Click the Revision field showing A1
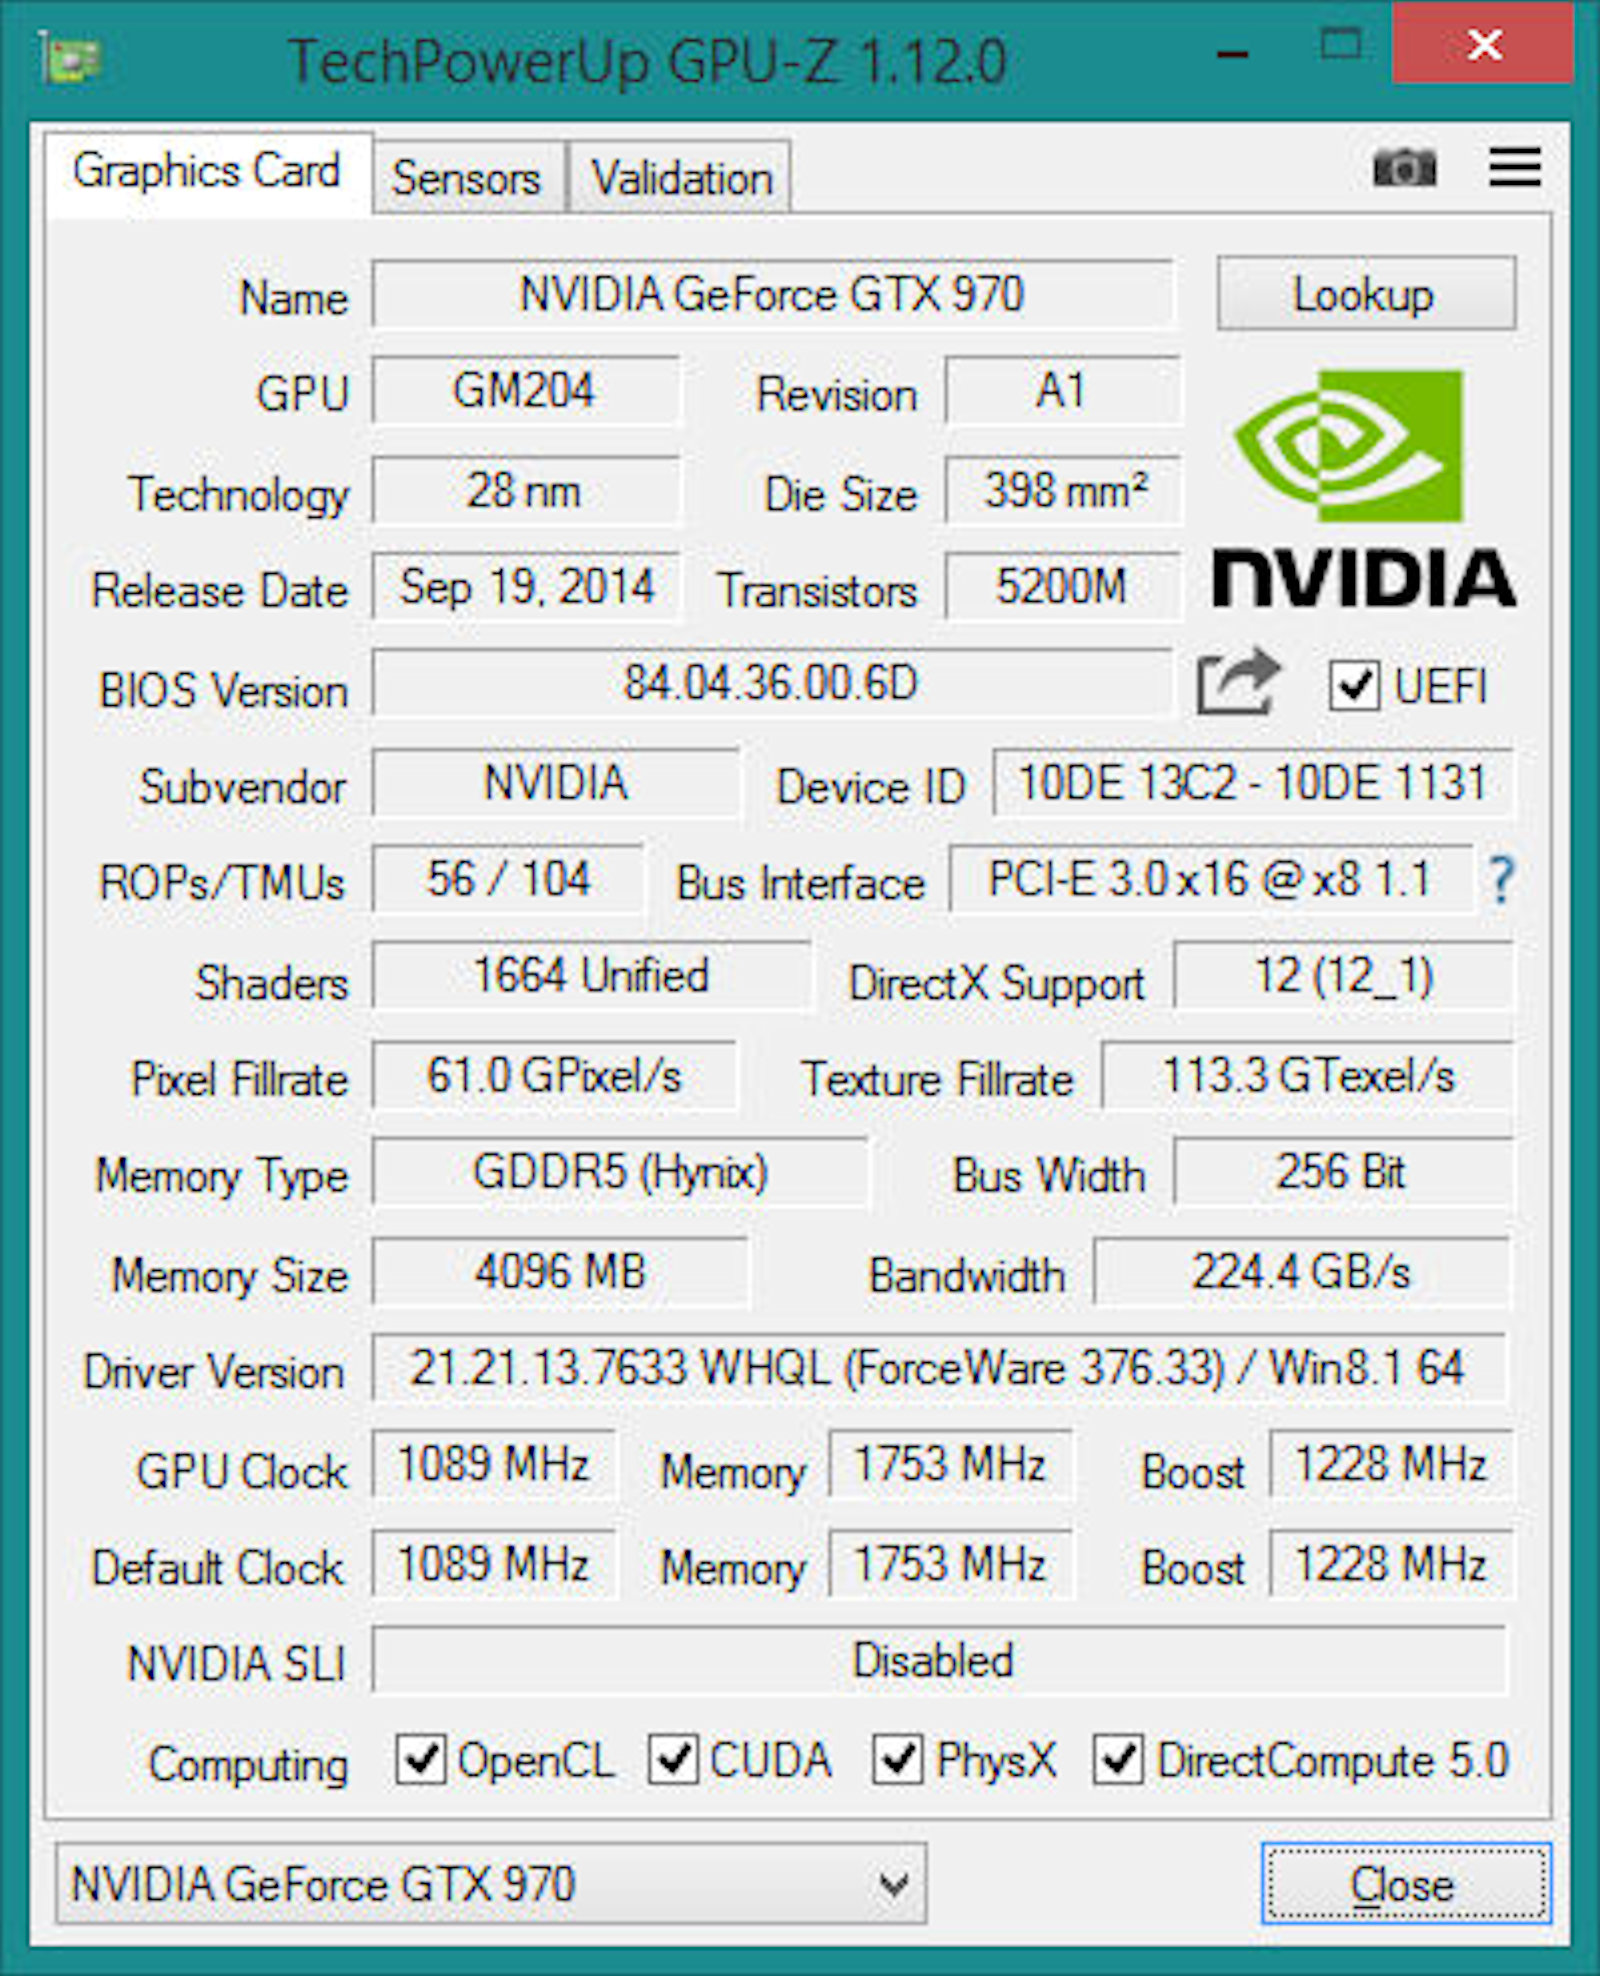1600x1976 pixels. click(x=1062, y=390)
